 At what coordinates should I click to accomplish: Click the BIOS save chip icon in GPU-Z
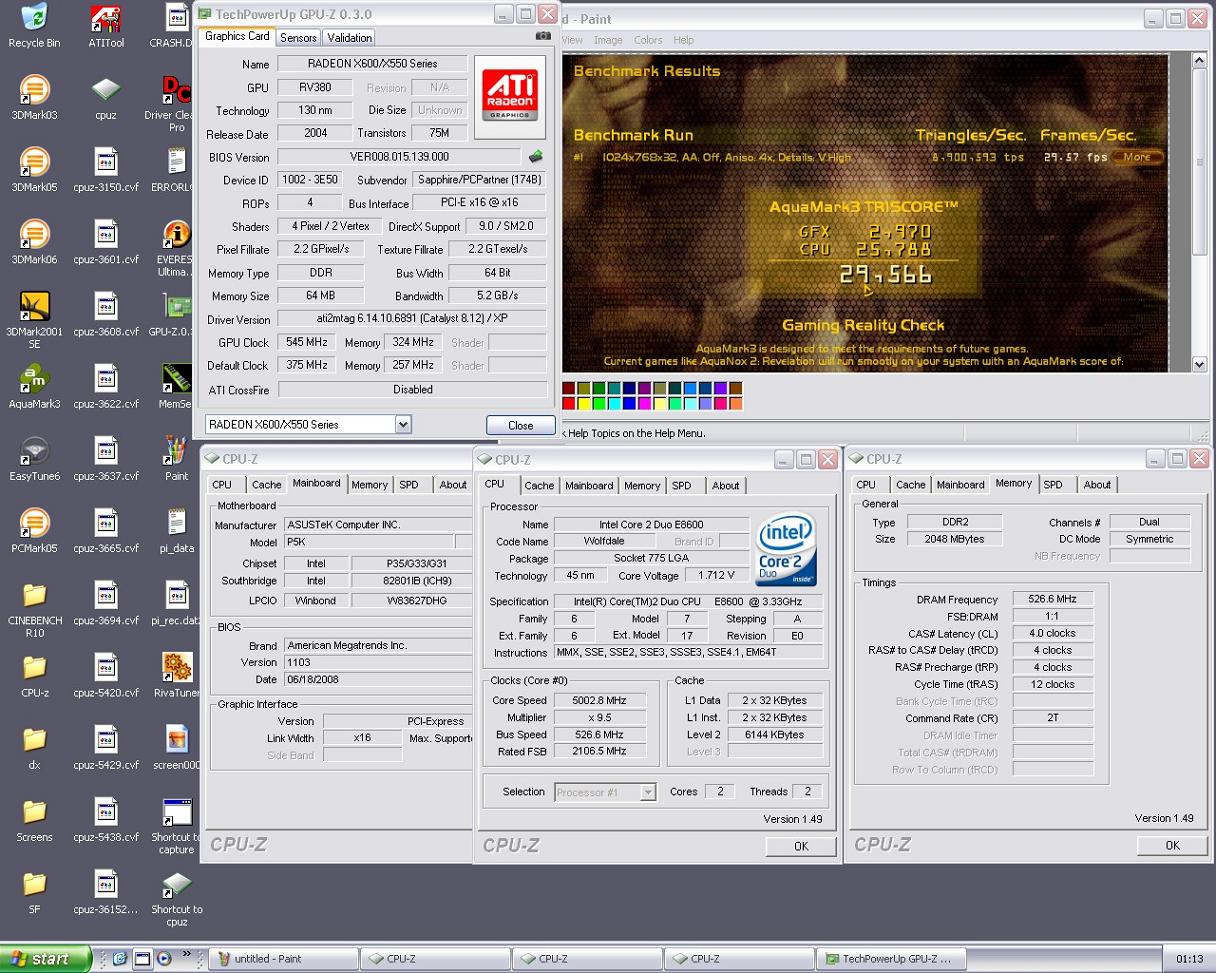(536, 156)
